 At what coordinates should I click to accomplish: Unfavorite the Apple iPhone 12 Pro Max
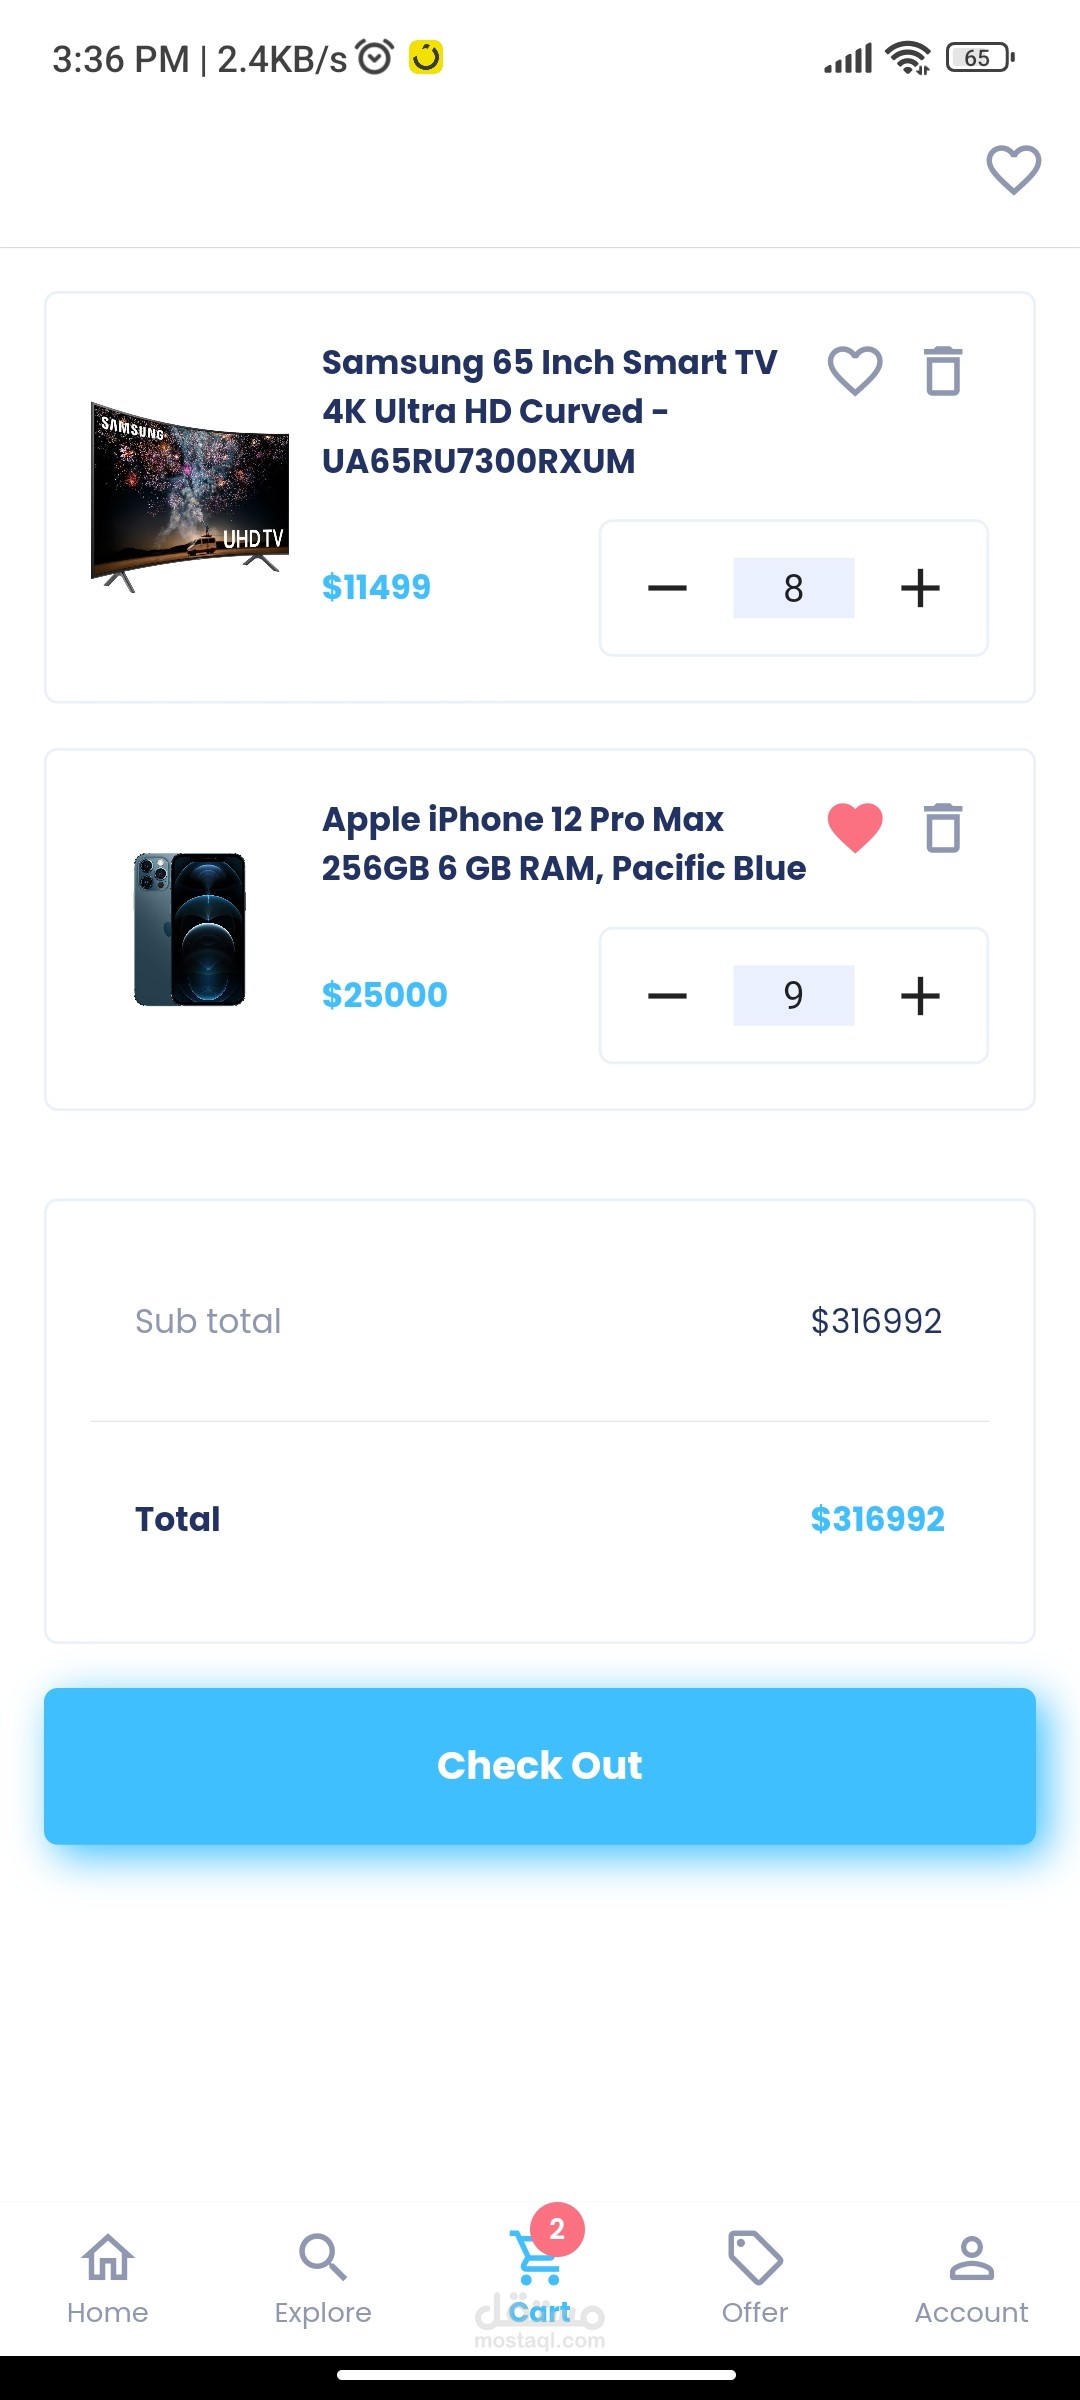pos(855,828)
